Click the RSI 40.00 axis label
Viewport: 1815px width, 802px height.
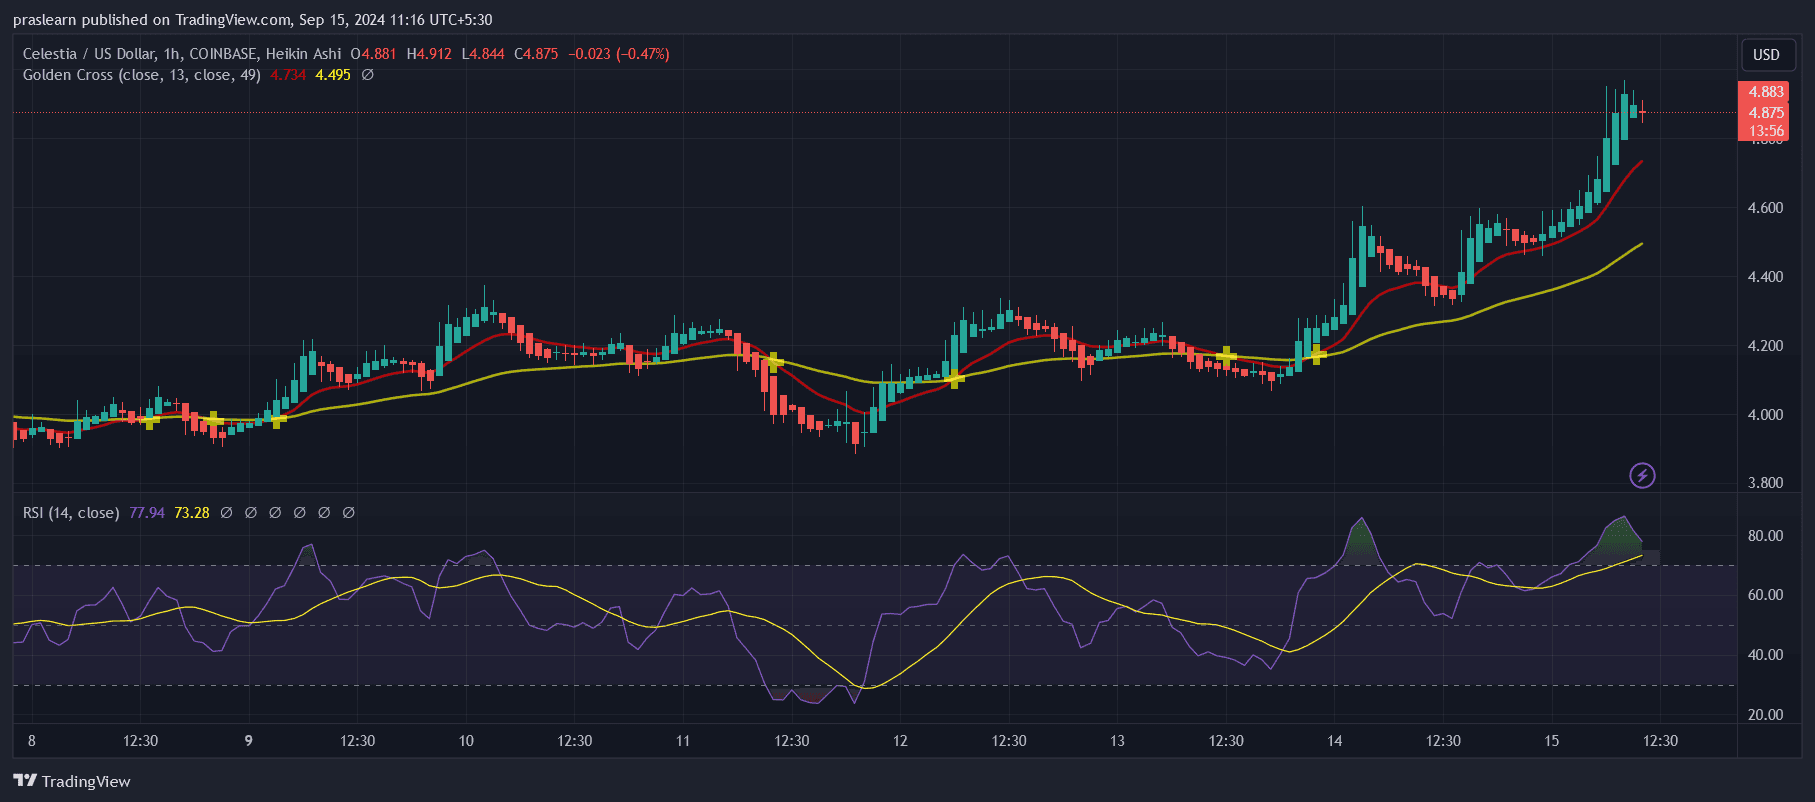1765,655
